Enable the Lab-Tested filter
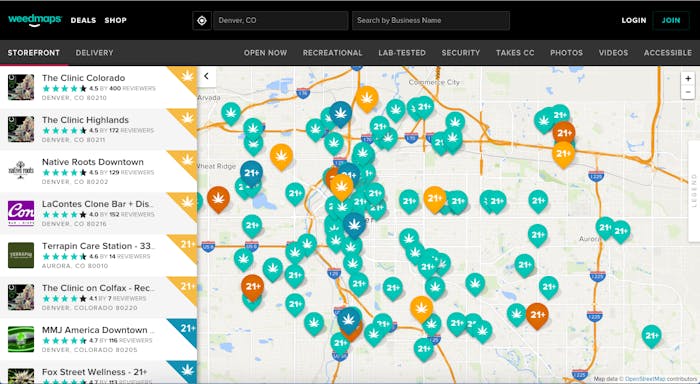The height and width of the screenshot is (384, 700). coord(402,53)
